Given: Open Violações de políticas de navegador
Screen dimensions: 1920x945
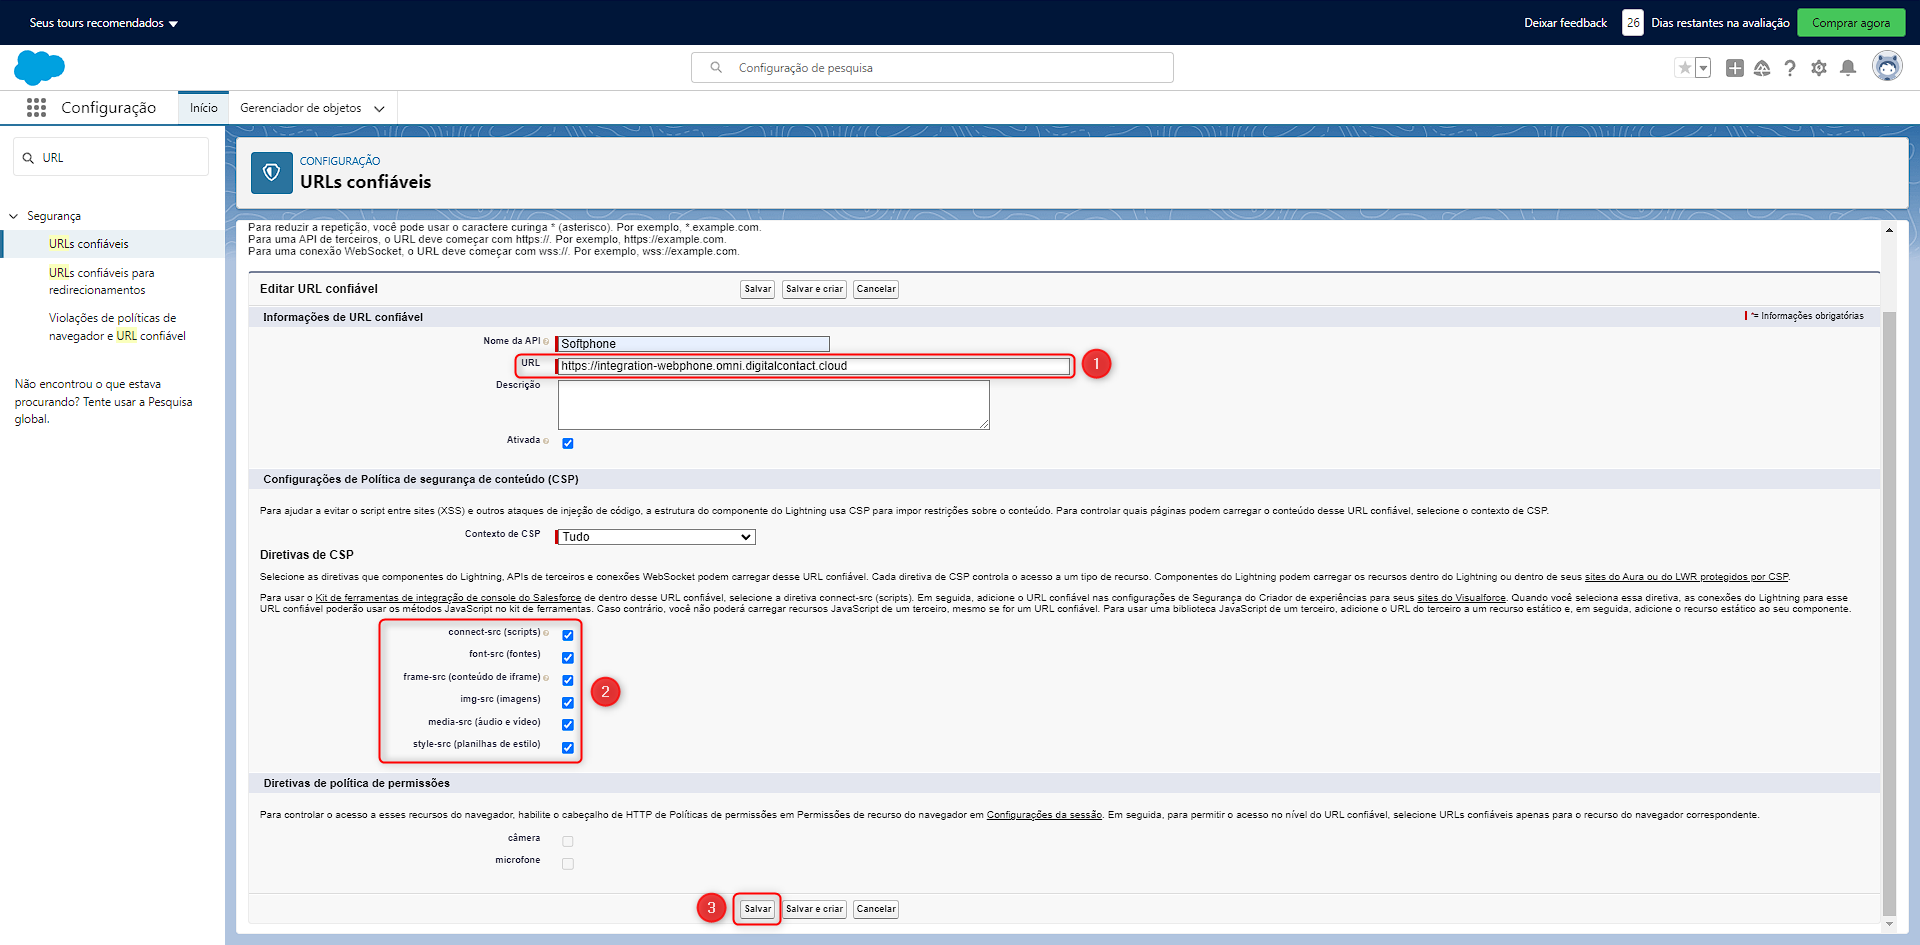Looking at the screenshot, I should [x=117, y=327].
